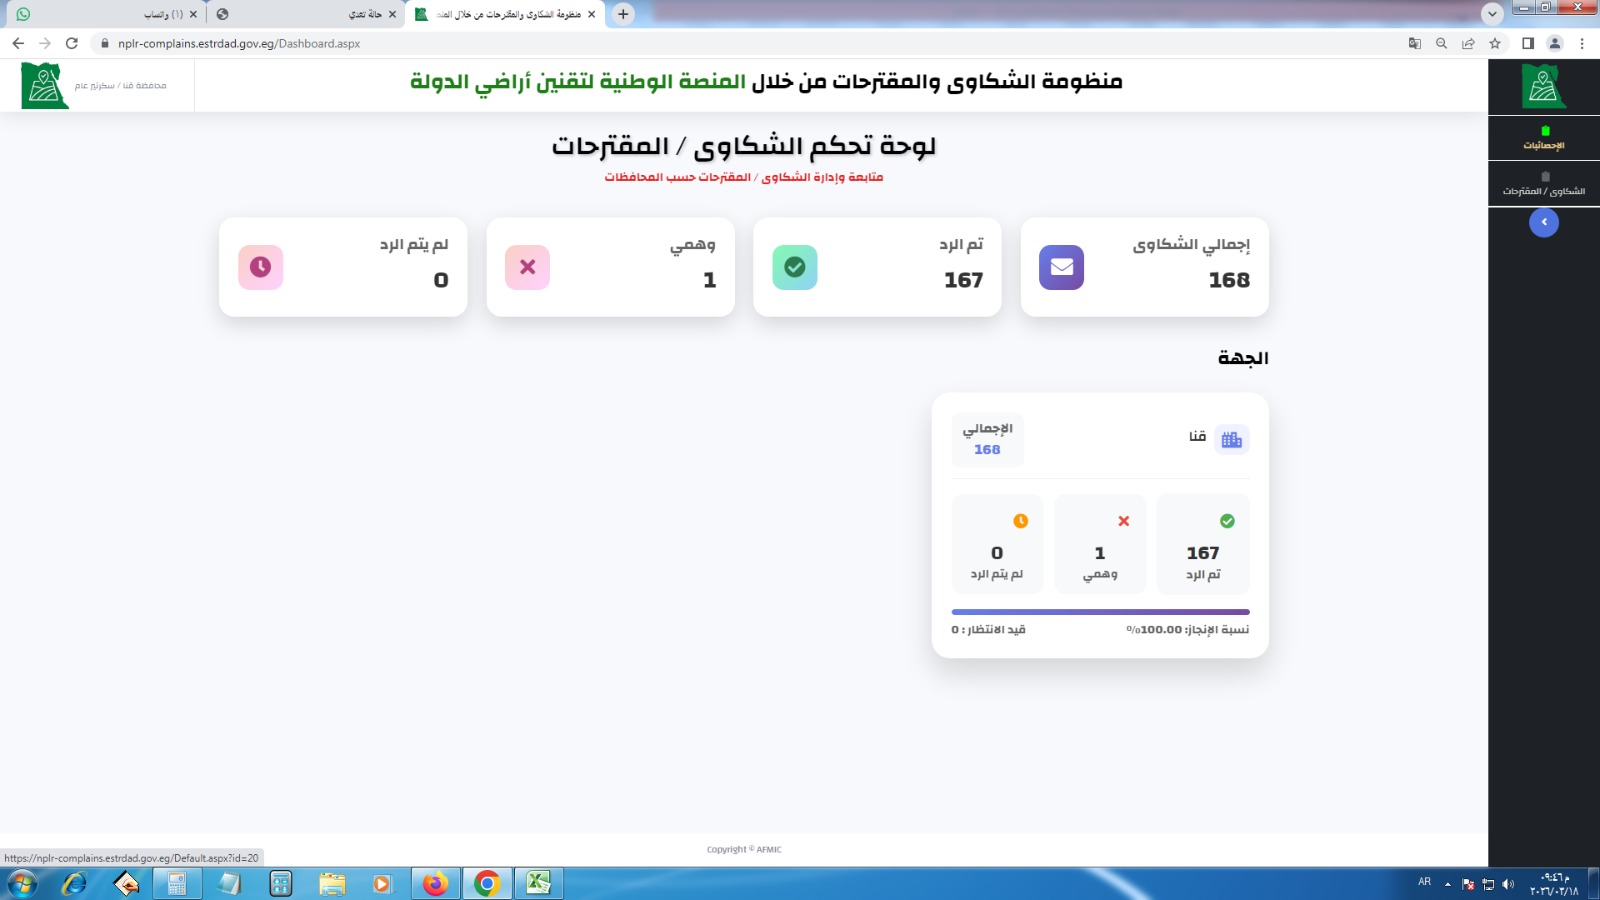Image resolution: width=1600 pixels, height=900 pixels.
Task: Bookmark this page with the star icon
Action: click(x=1495, y=43)
